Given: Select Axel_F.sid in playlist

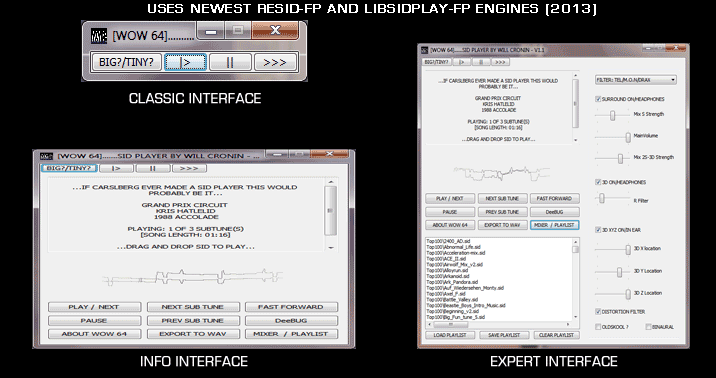Looking at the screenshot, I should click(x=446, y=294).
